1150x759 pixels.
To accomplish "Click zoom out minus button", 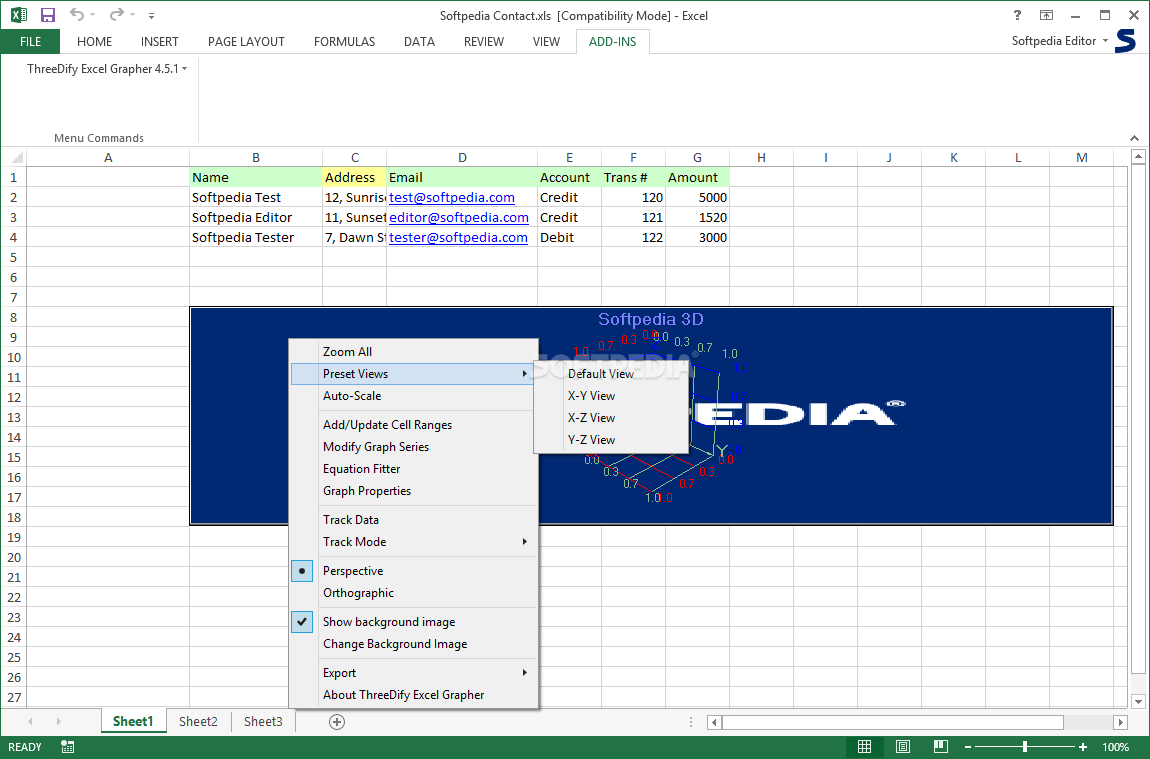I will (968, 747).
